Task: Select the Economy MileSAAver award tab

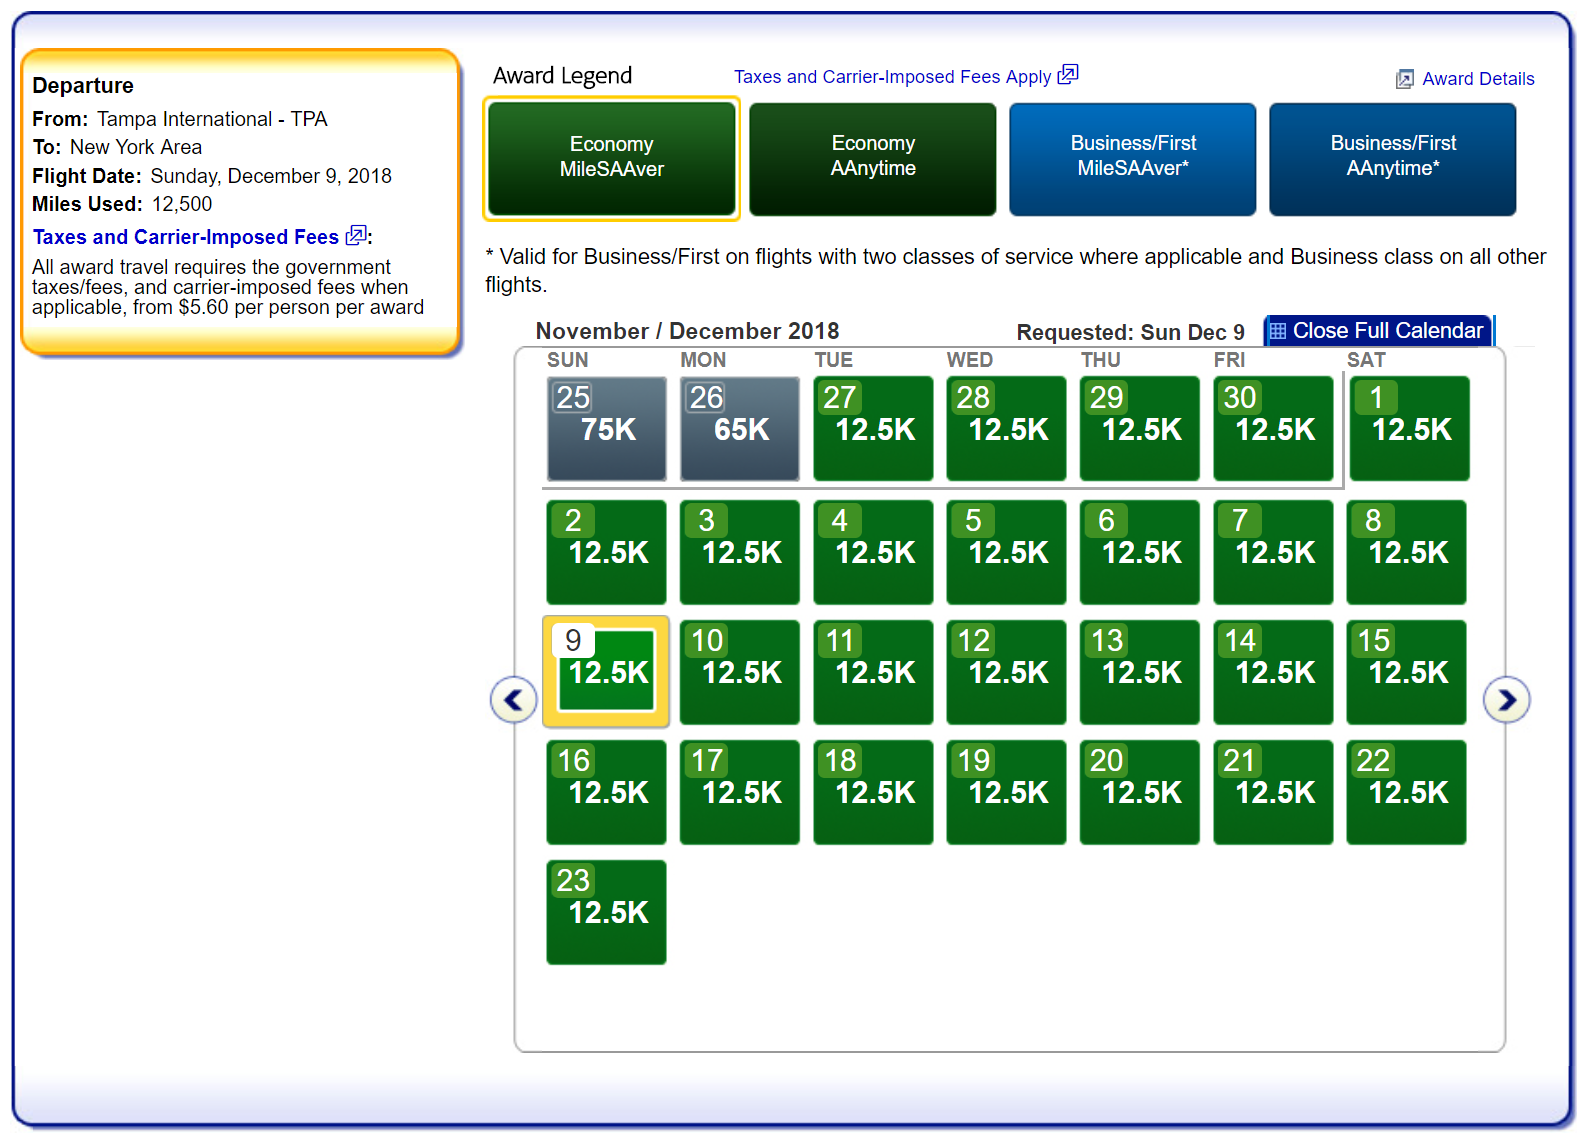Action: tap(611, 158)
